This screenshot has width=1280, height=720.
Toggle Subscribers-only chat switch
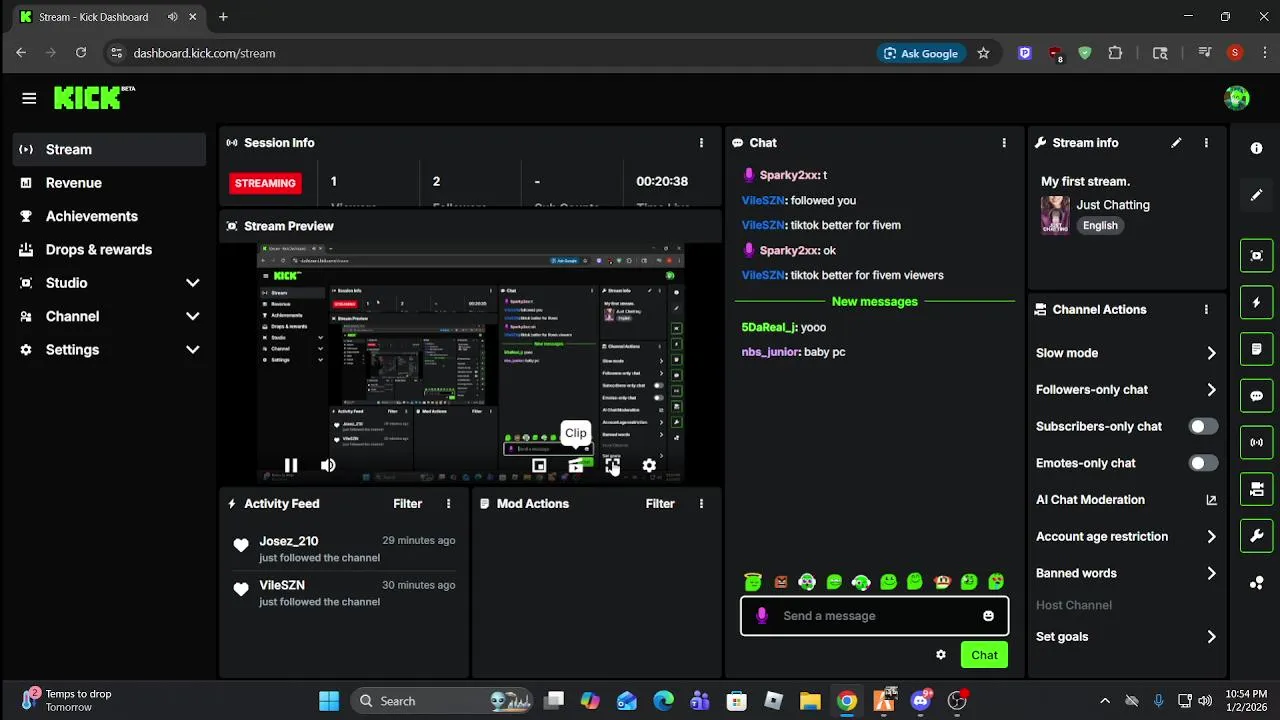[x=1203, y=426]
